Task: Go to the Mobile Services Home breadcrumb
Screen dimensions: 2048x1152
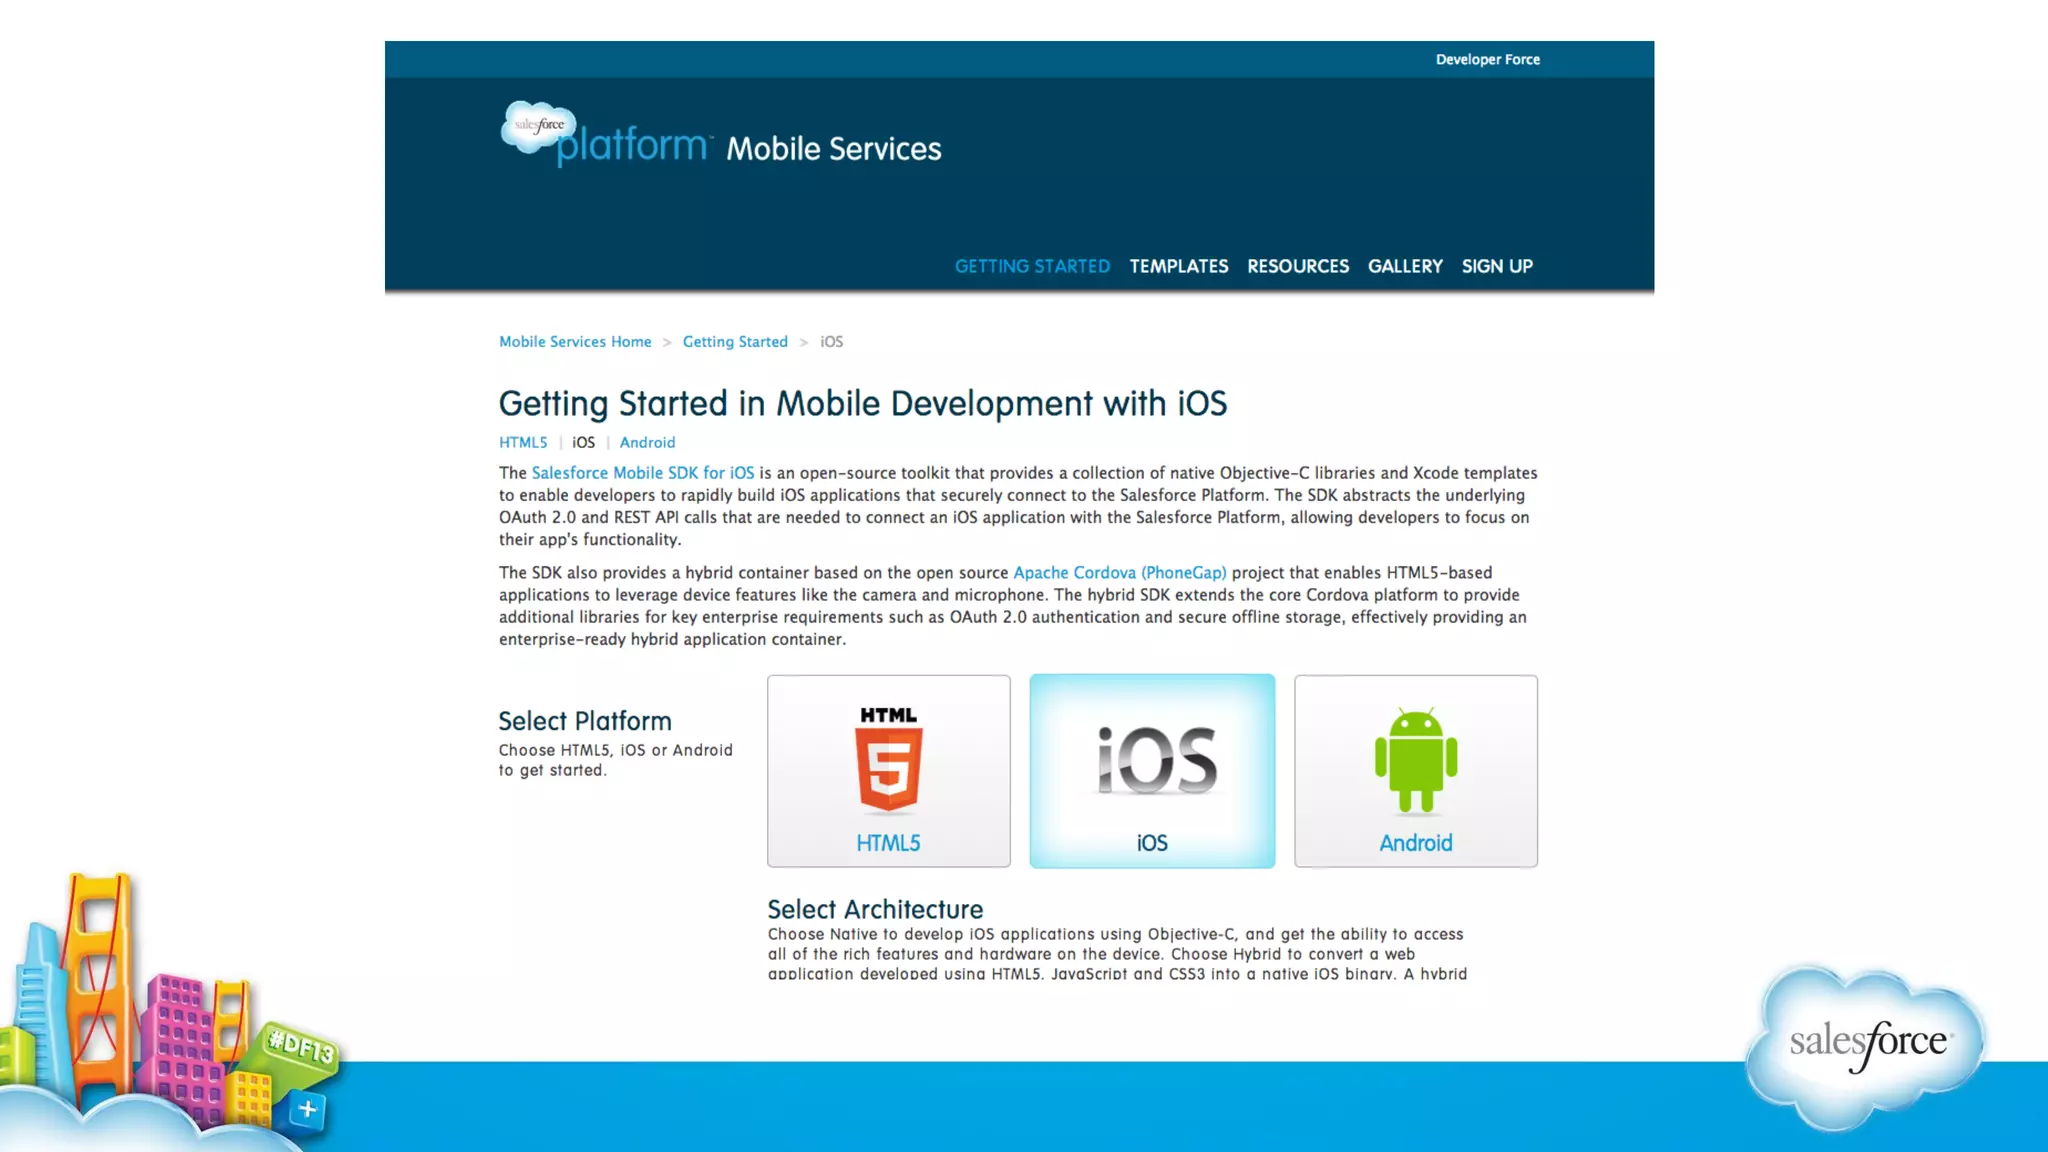Action: click(x=575, y=342)
